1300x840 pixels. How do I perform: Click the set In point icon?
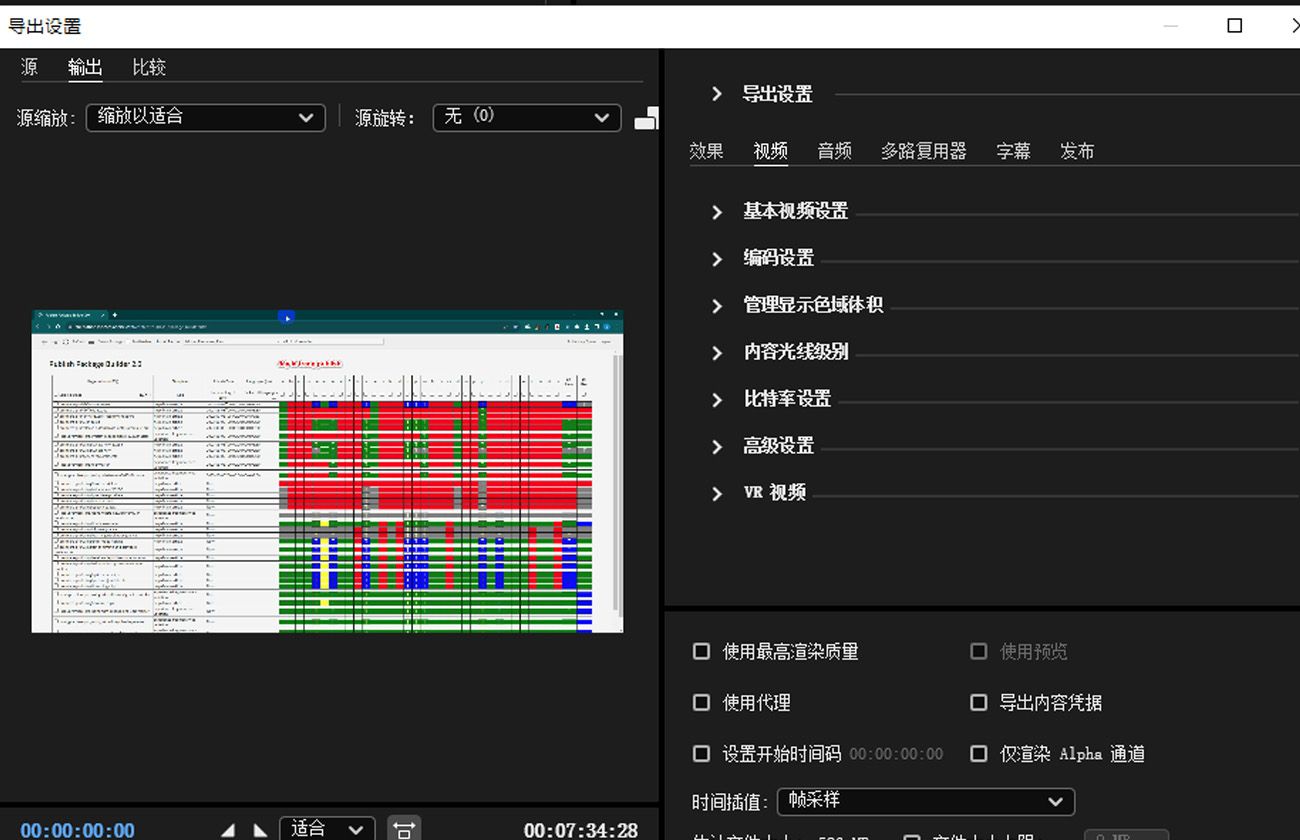click(227, 828)
